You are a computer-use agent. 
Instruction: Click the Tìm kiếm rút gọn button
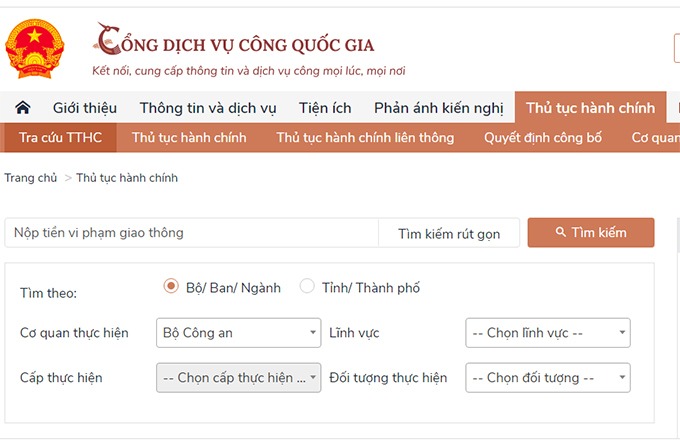[449, 233]
